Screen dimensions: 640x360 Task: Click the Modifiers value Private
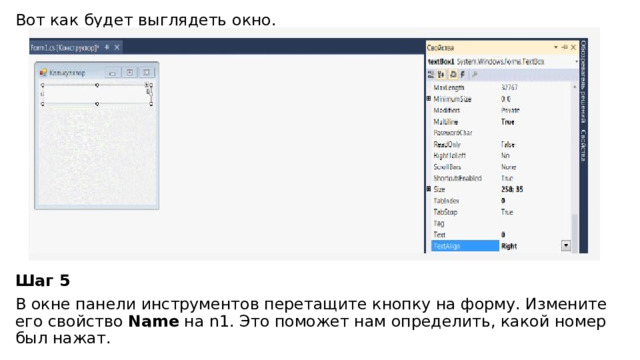coord(510,110)
